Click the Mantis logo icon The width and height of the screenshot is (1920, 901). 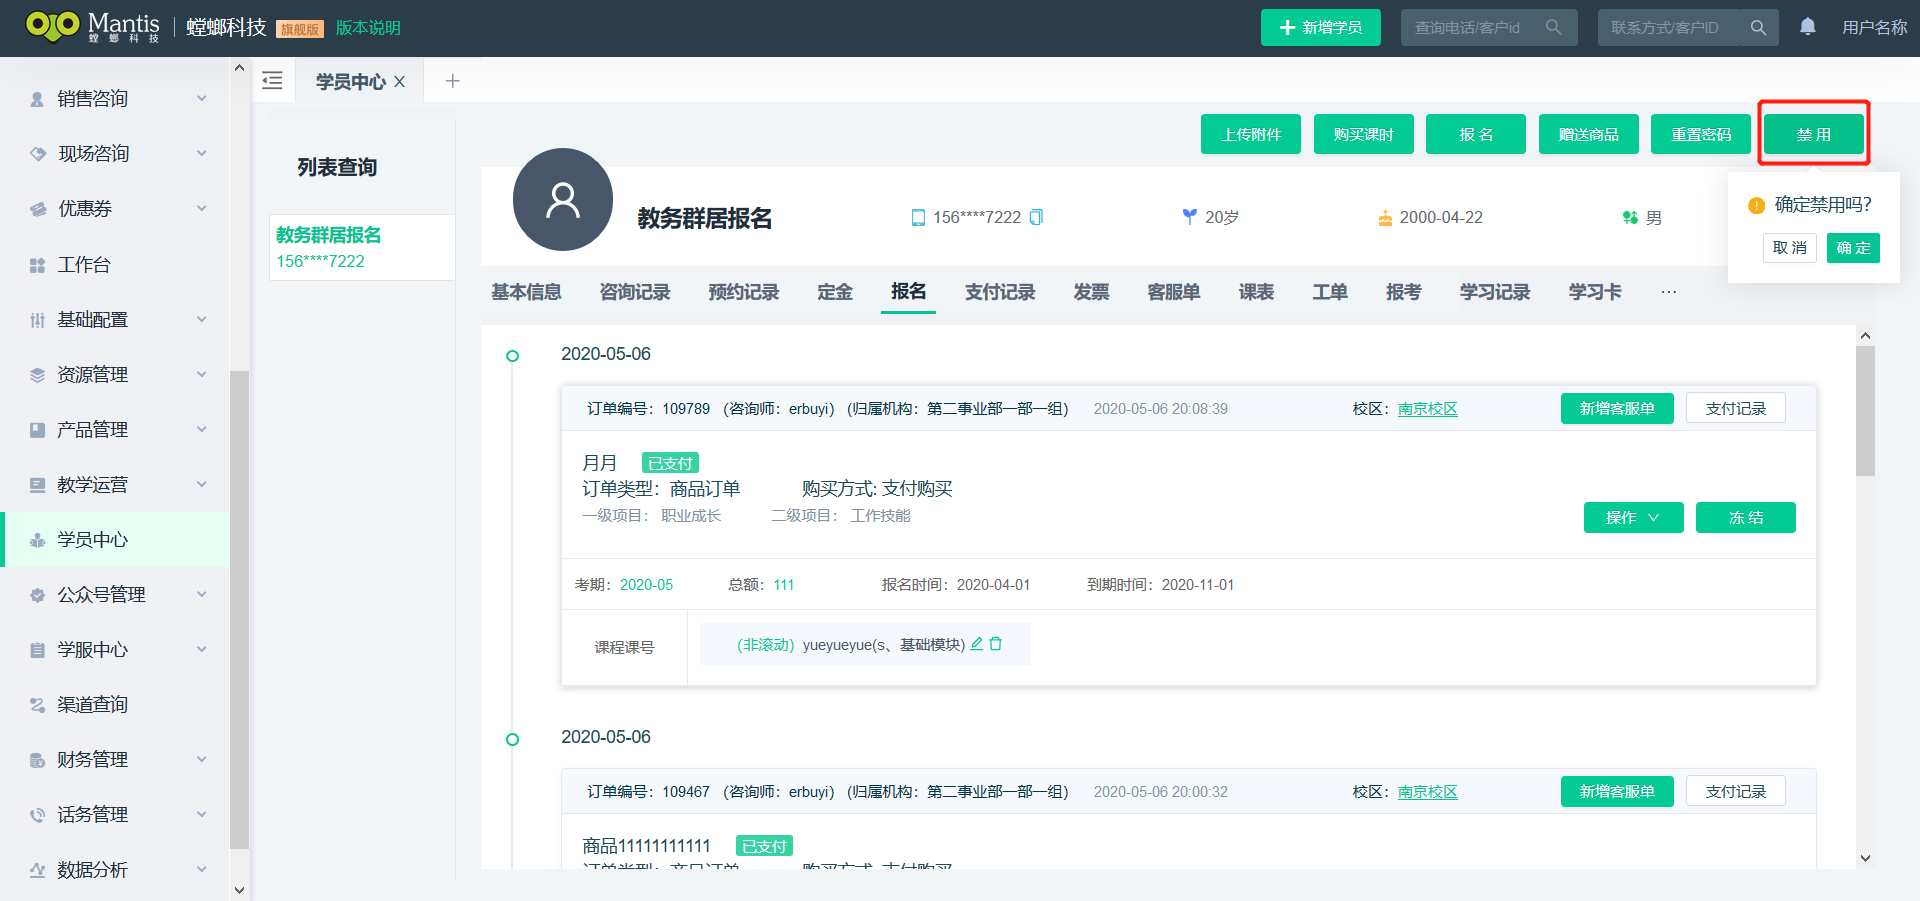[x=52, y=25]
